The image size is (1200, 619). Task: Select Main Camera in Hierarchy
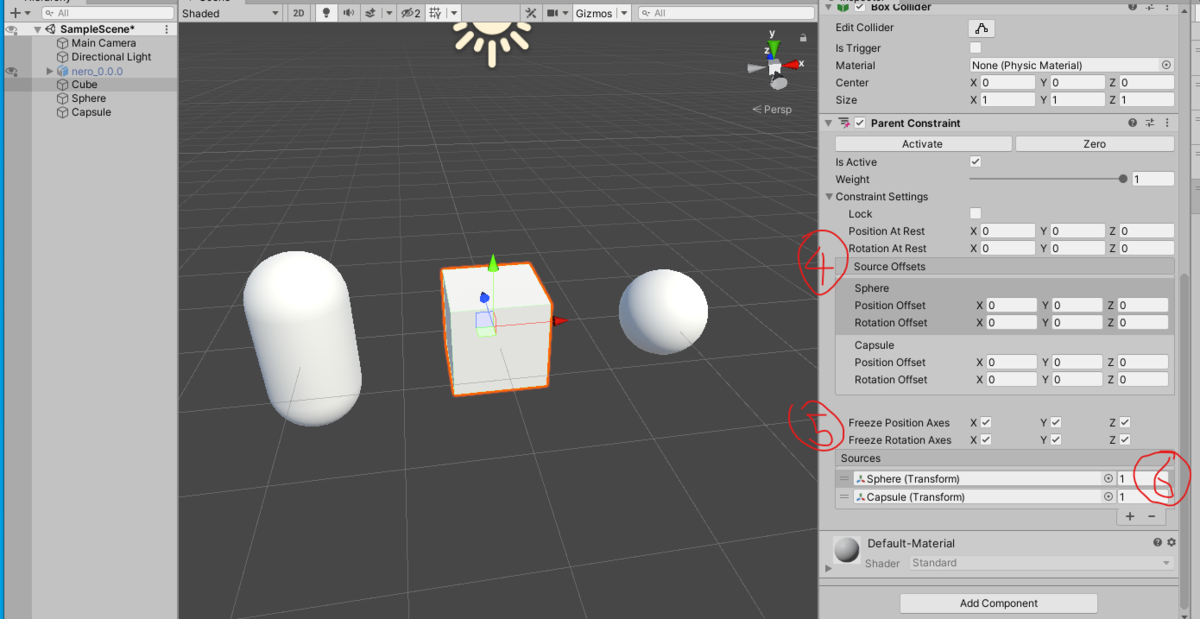point(103,43)
